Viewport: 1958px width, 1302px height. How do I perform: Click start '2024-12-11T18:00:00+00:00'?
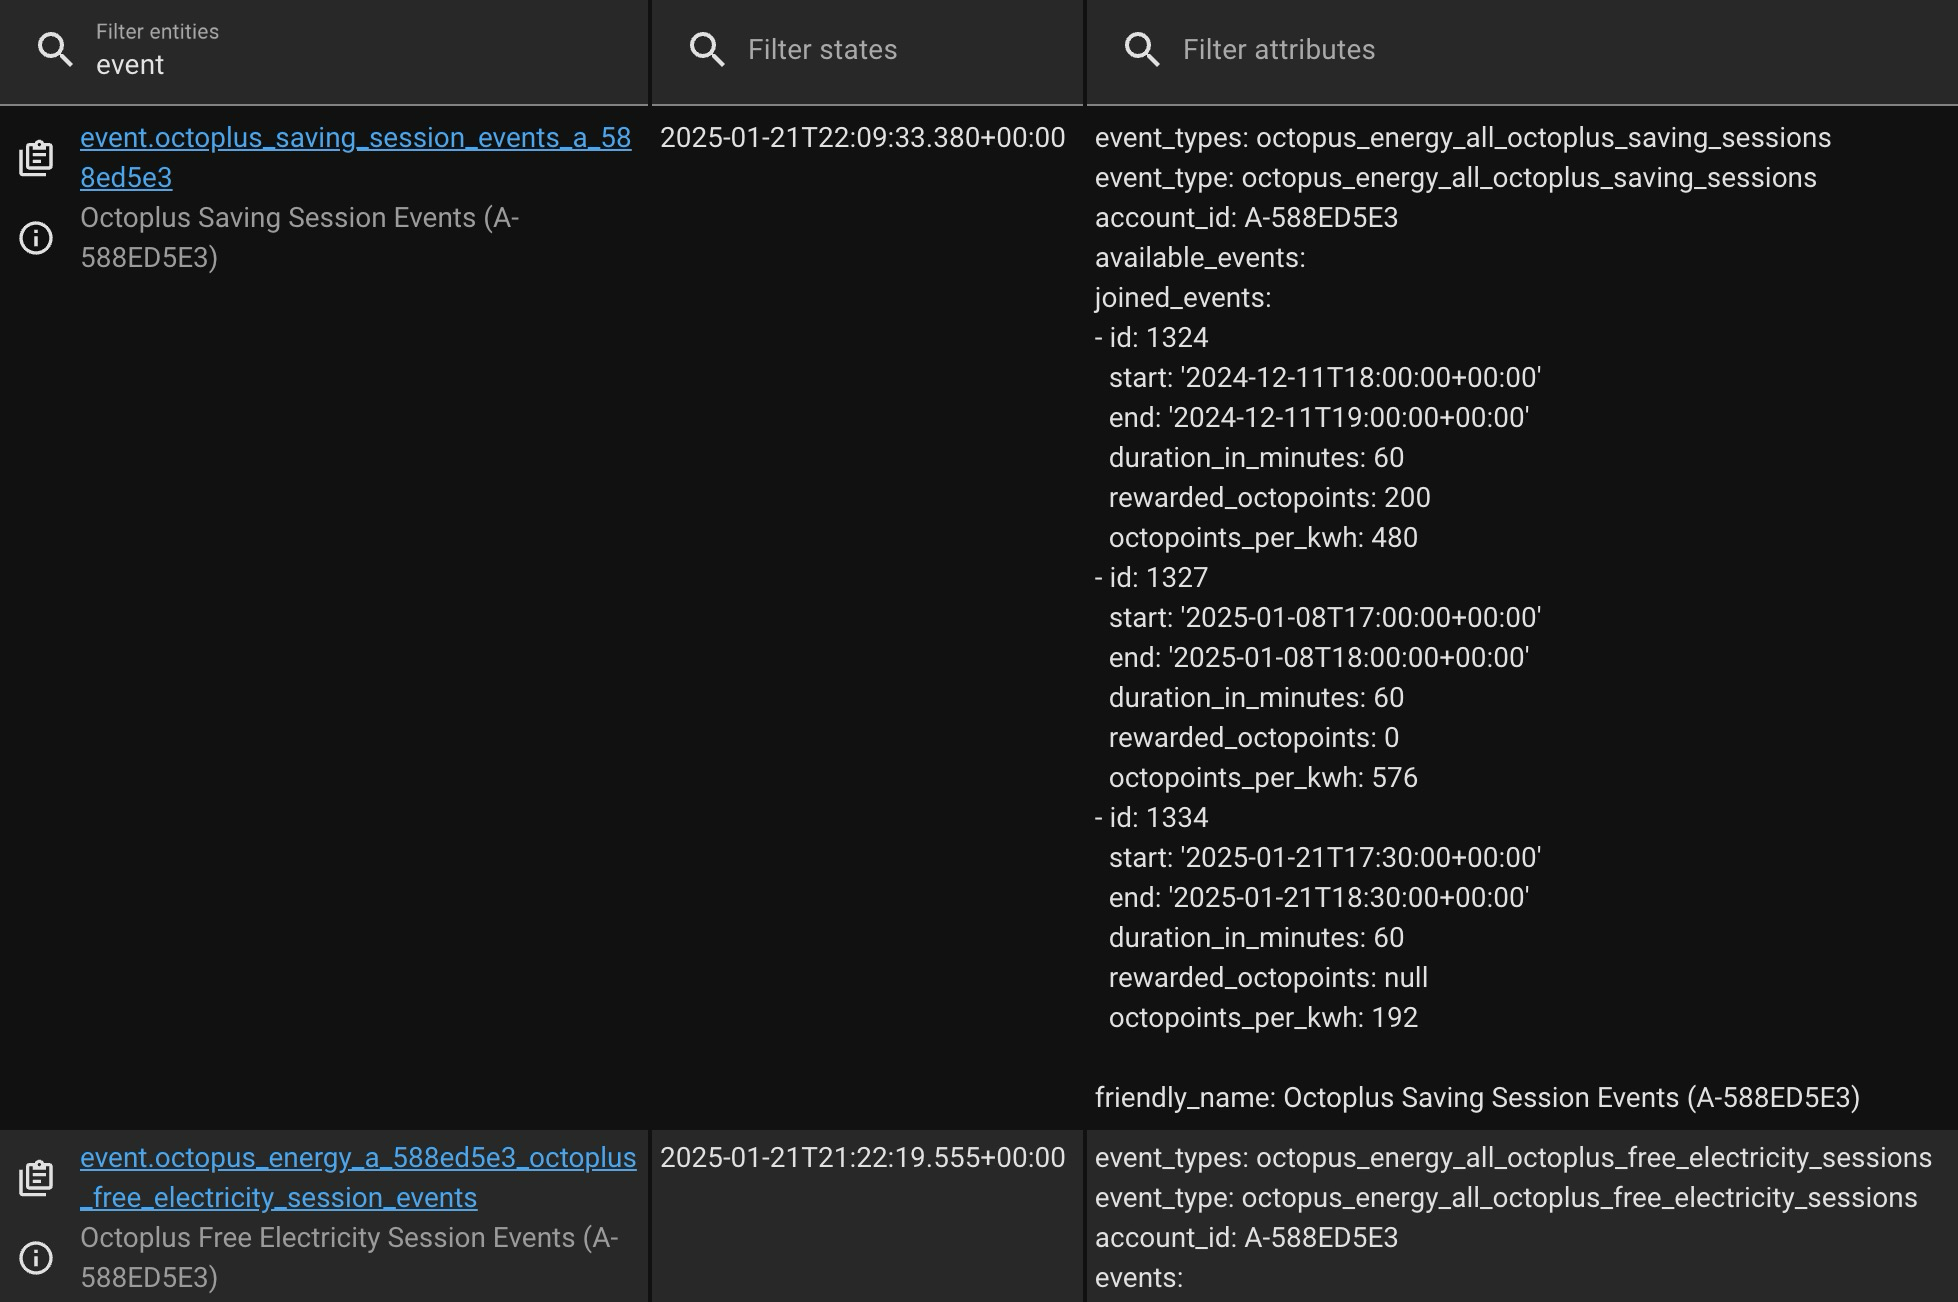(x=1325, y=378)
